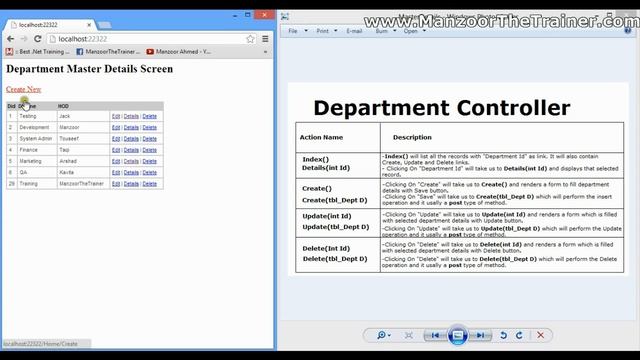Click the Photo Viewer window title icon
This screenshot has height=360, width=640.
pyautogui.click(x=285, y=16)
